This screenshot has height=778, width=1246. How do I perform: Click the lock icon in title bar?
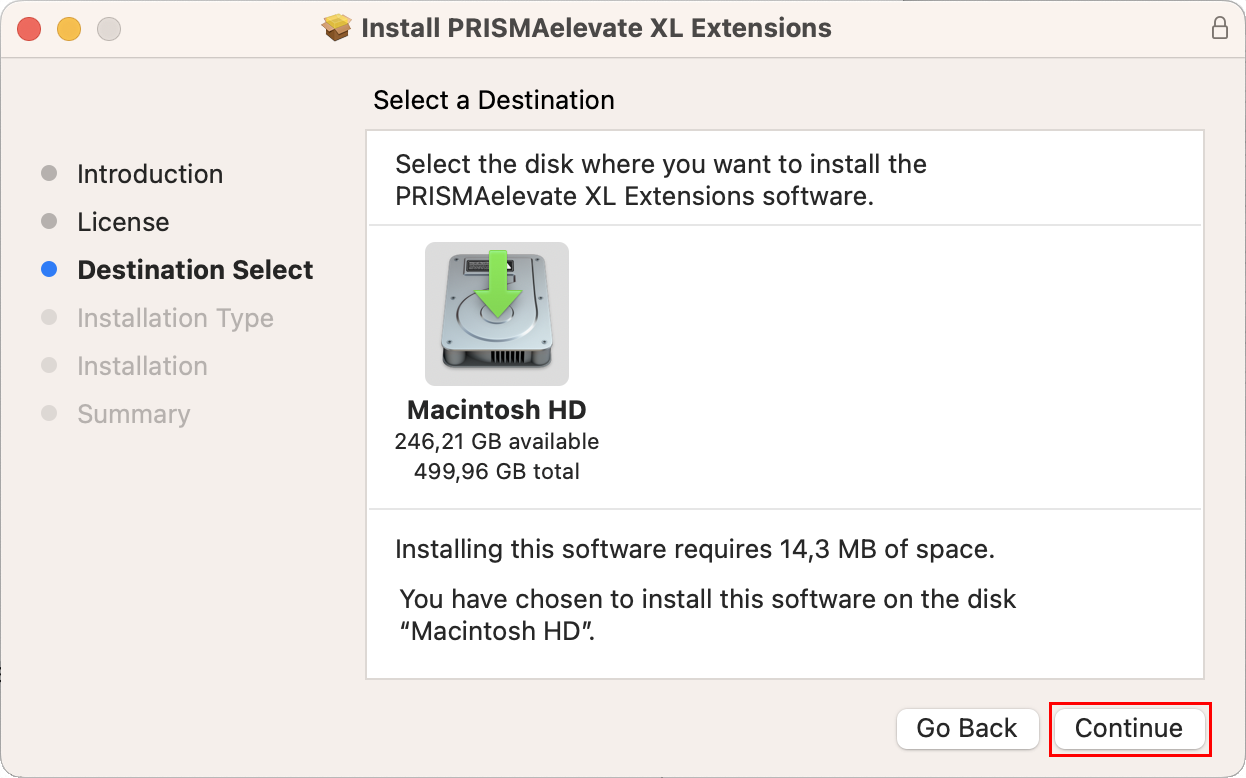[x=1220, y=28]
